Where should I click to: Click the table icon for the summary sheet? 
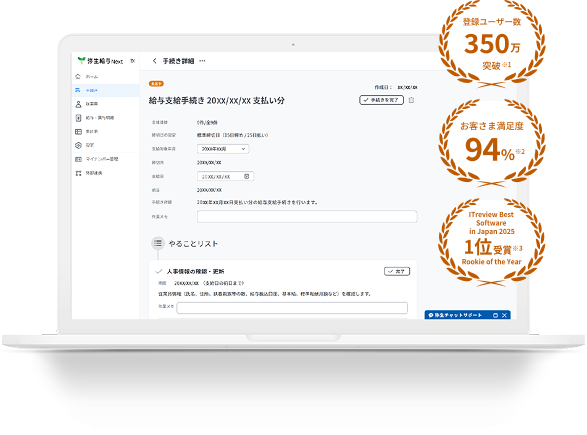(x=78, y=132)
